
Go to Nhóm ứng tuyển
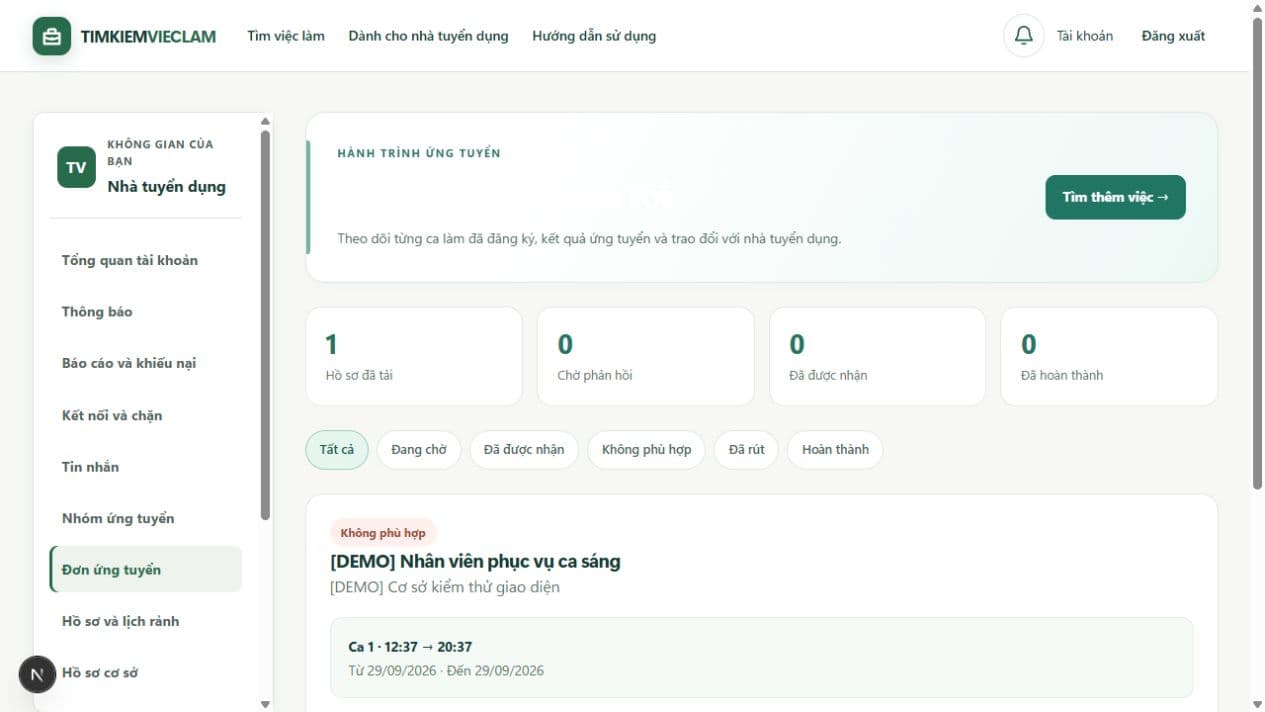click(146, 518)
